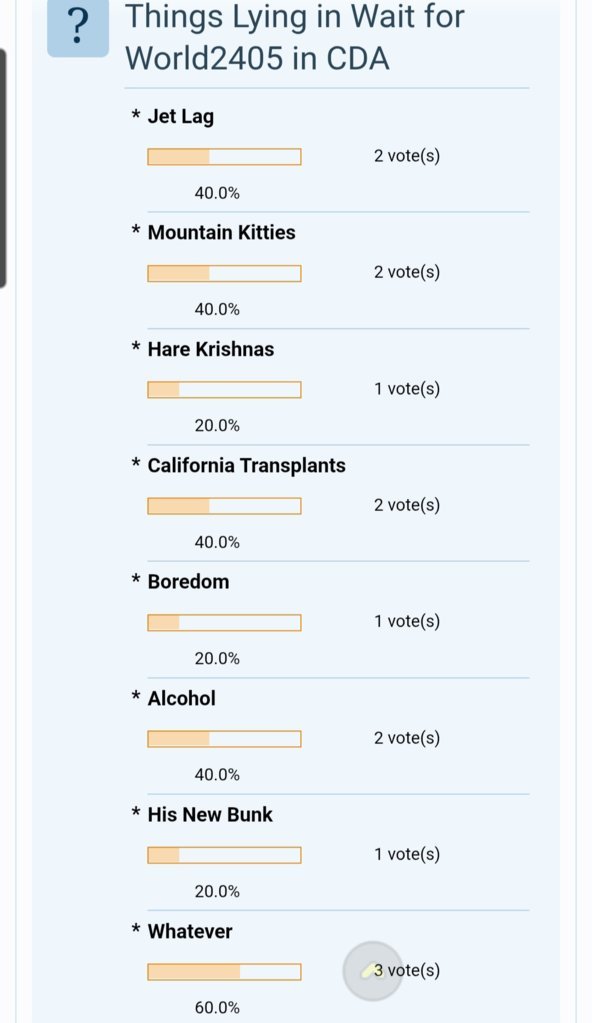This screenshot has height=1023, width=592.
Task: View votes for California Transplants
Action: coord(407,505)
